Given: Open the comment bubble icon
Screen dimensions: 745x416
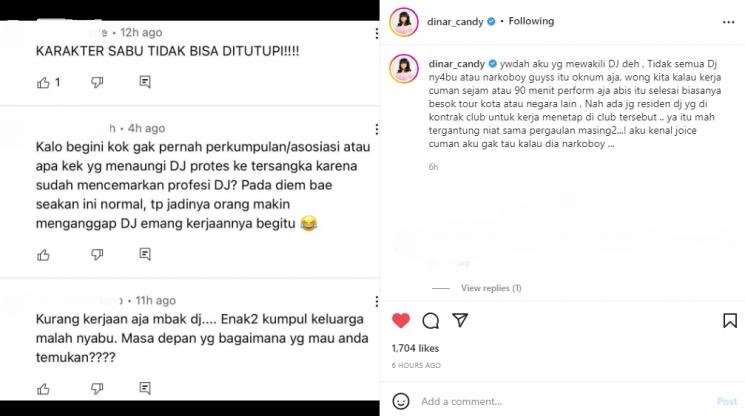Looking at the screenshot, I should (430, 321).
